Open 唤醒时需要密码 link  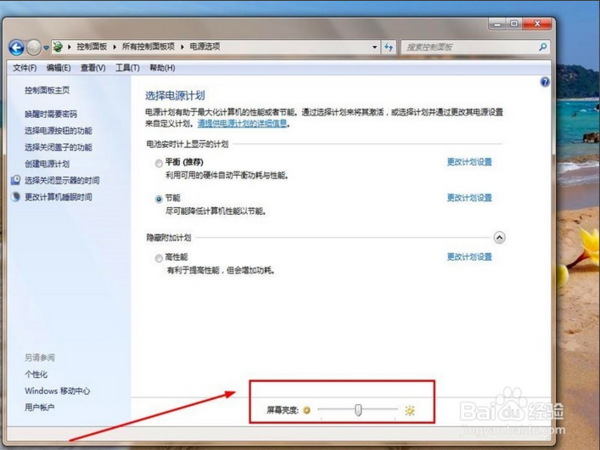51,114
